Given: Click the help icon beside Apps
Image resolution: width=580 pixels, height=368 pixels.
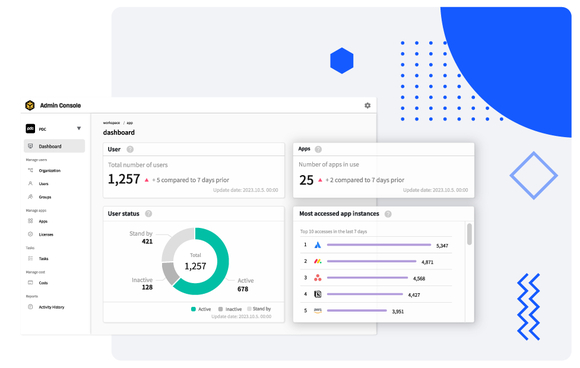Looking at the screenshot, I should coord(318,149).
